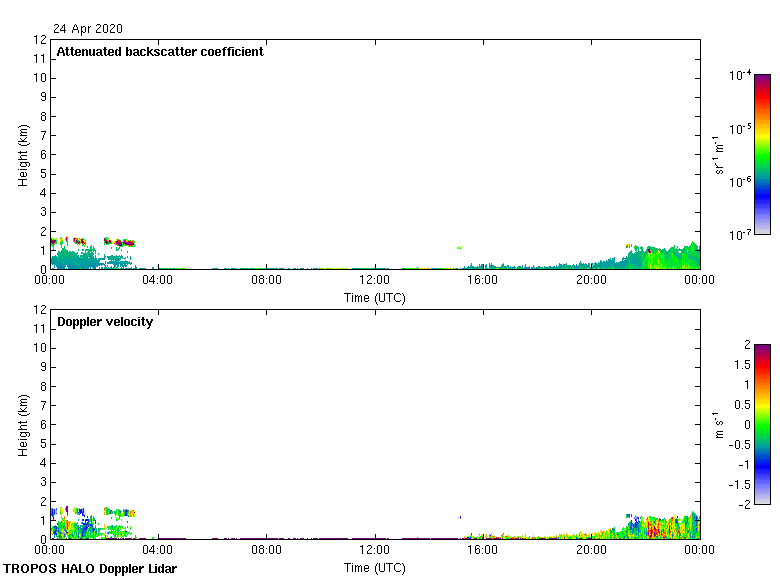780x580 pixels.
Task: Click 'Height (km)' axis label of the top plot
Action: 23,155
